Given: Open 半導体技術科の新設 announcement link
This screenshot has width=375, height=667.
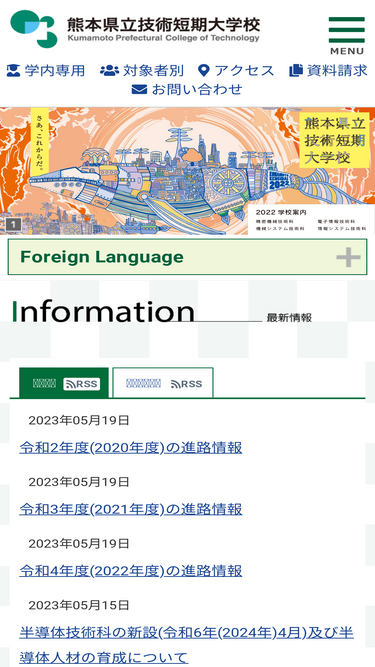Looking at the screenshot, I should (x=186, y=645).
